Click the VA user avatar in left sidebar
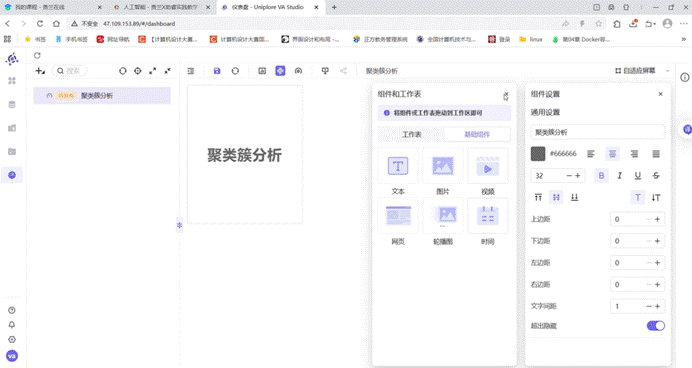This screenshot has width=692, height=368. click(12, 356)
